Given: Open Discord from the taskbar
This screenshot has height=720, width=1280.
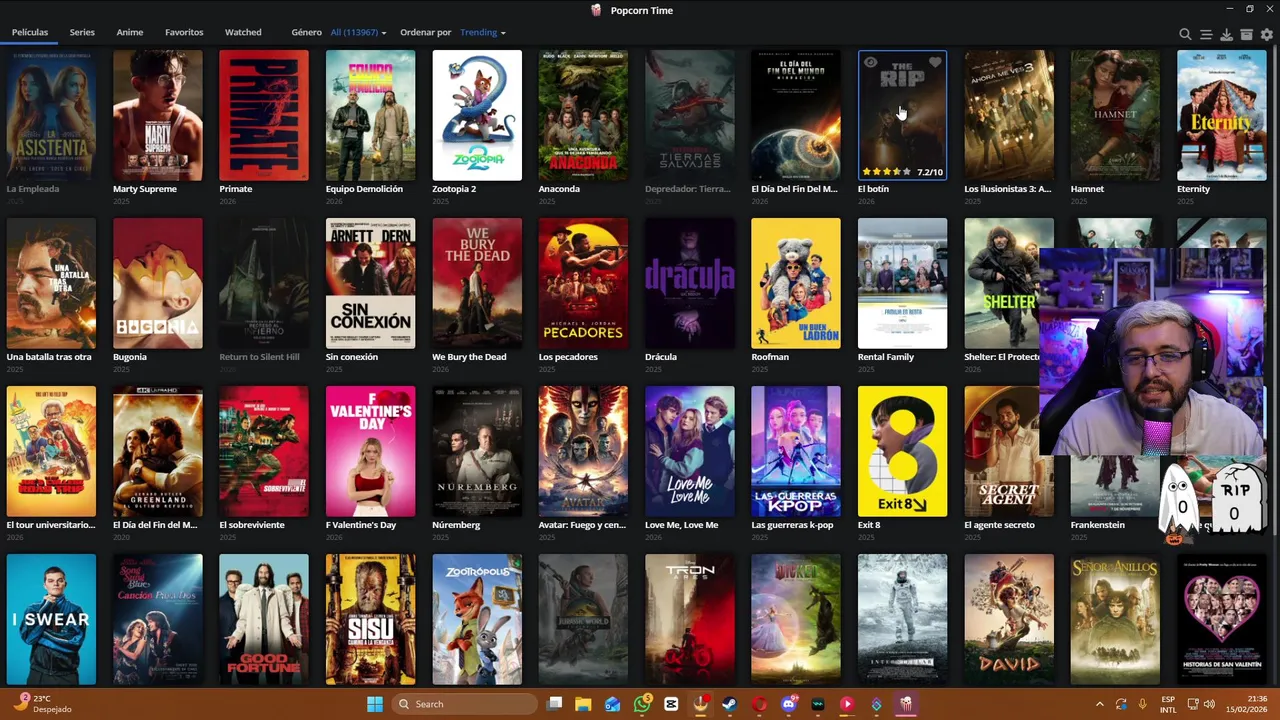Looking at the screenshot, I should coord(788,704).
